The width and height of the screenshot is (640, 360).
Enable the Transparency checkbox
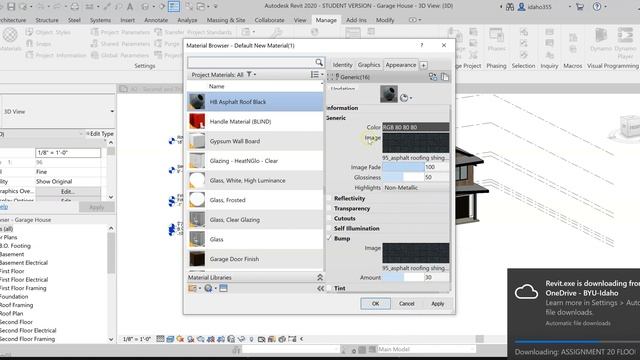pyautogui.click(x=329, y=209)
